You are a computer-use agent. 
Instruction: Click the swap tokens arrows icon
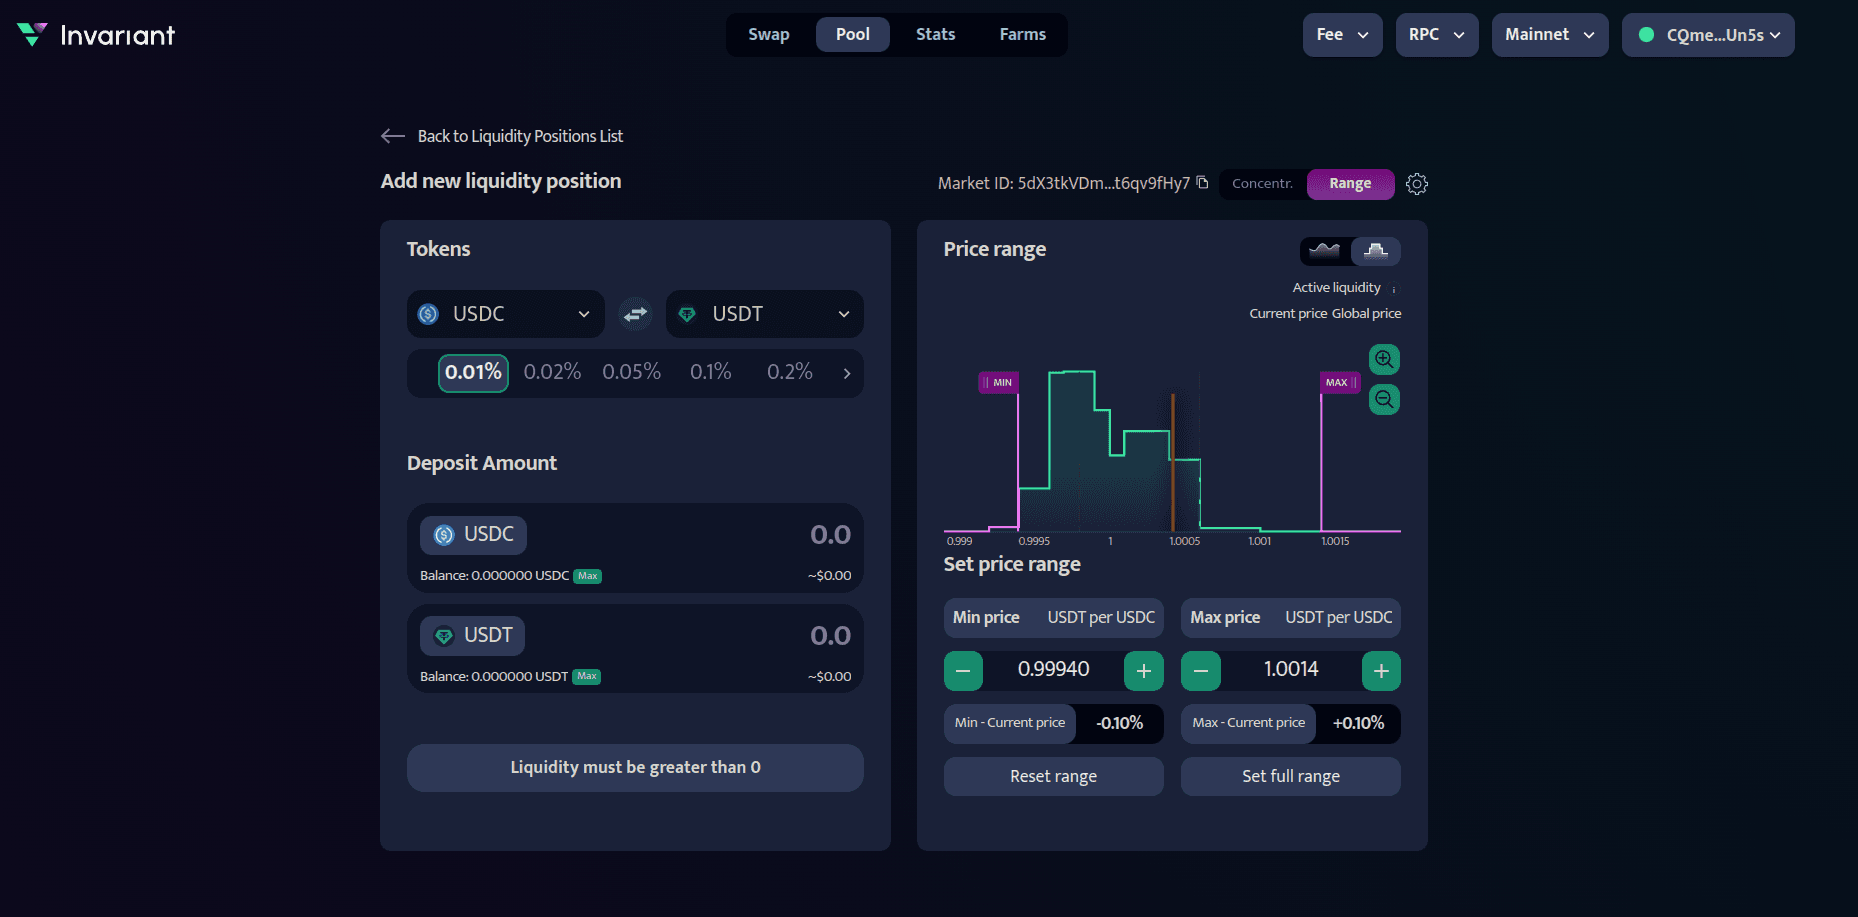(635, 314)
